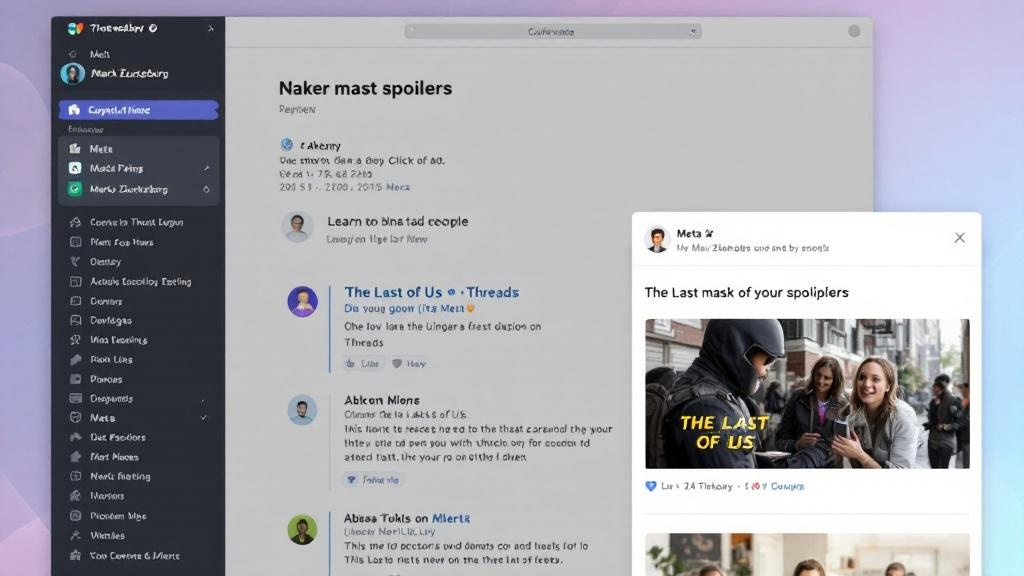
Task: Click the icon beside 'Poroos' in sidebar
Action: pyautogui.click(x=75, y=379)
